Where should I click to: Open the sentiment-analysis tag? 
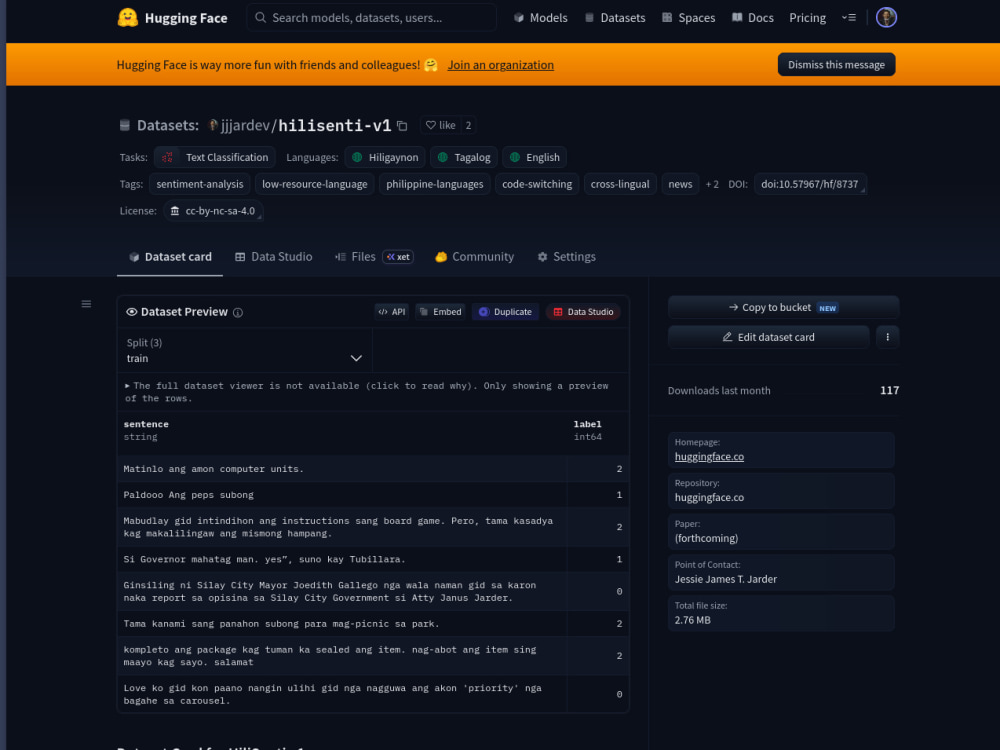(x=200, y=184)
